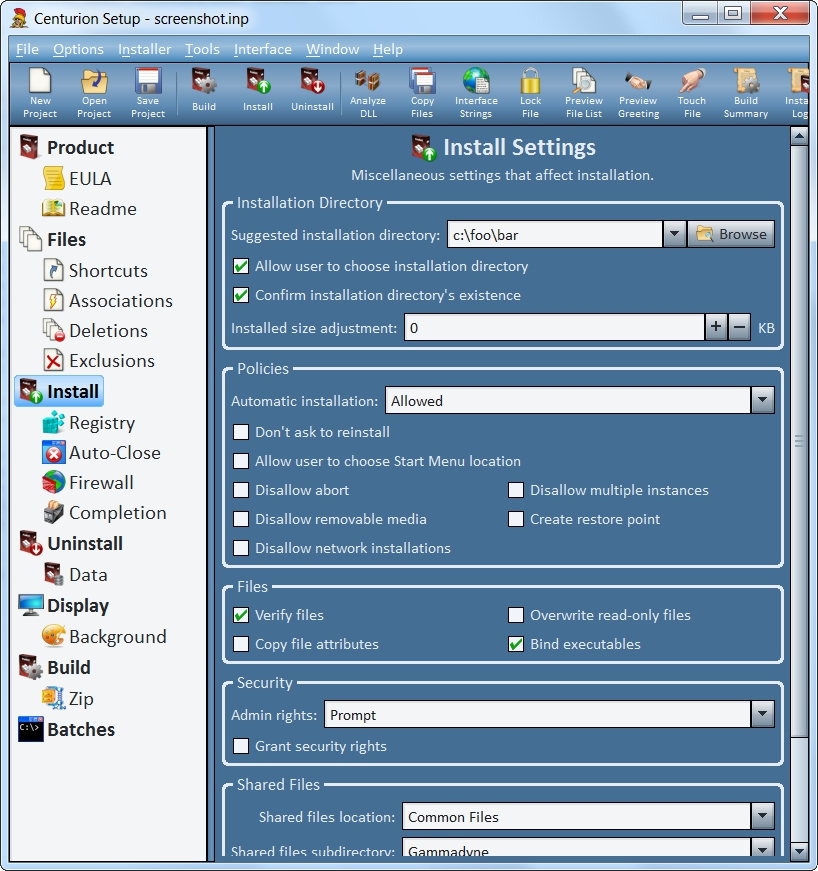Uncheck Verify files
The height and width of the screenshot is (871, 818).
coord(241,615)
